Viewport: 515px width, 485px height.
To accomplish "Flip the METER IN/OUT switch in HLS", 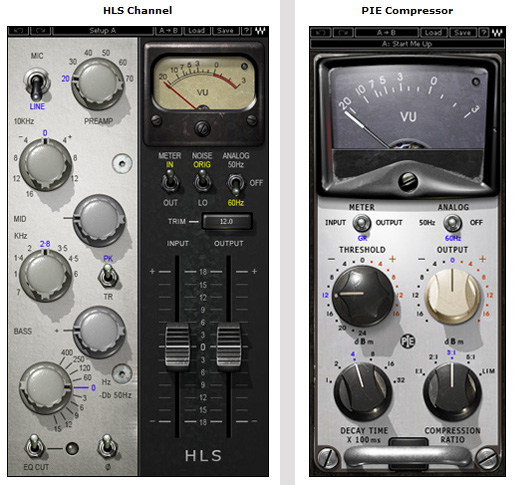I will tap(170, 182).
